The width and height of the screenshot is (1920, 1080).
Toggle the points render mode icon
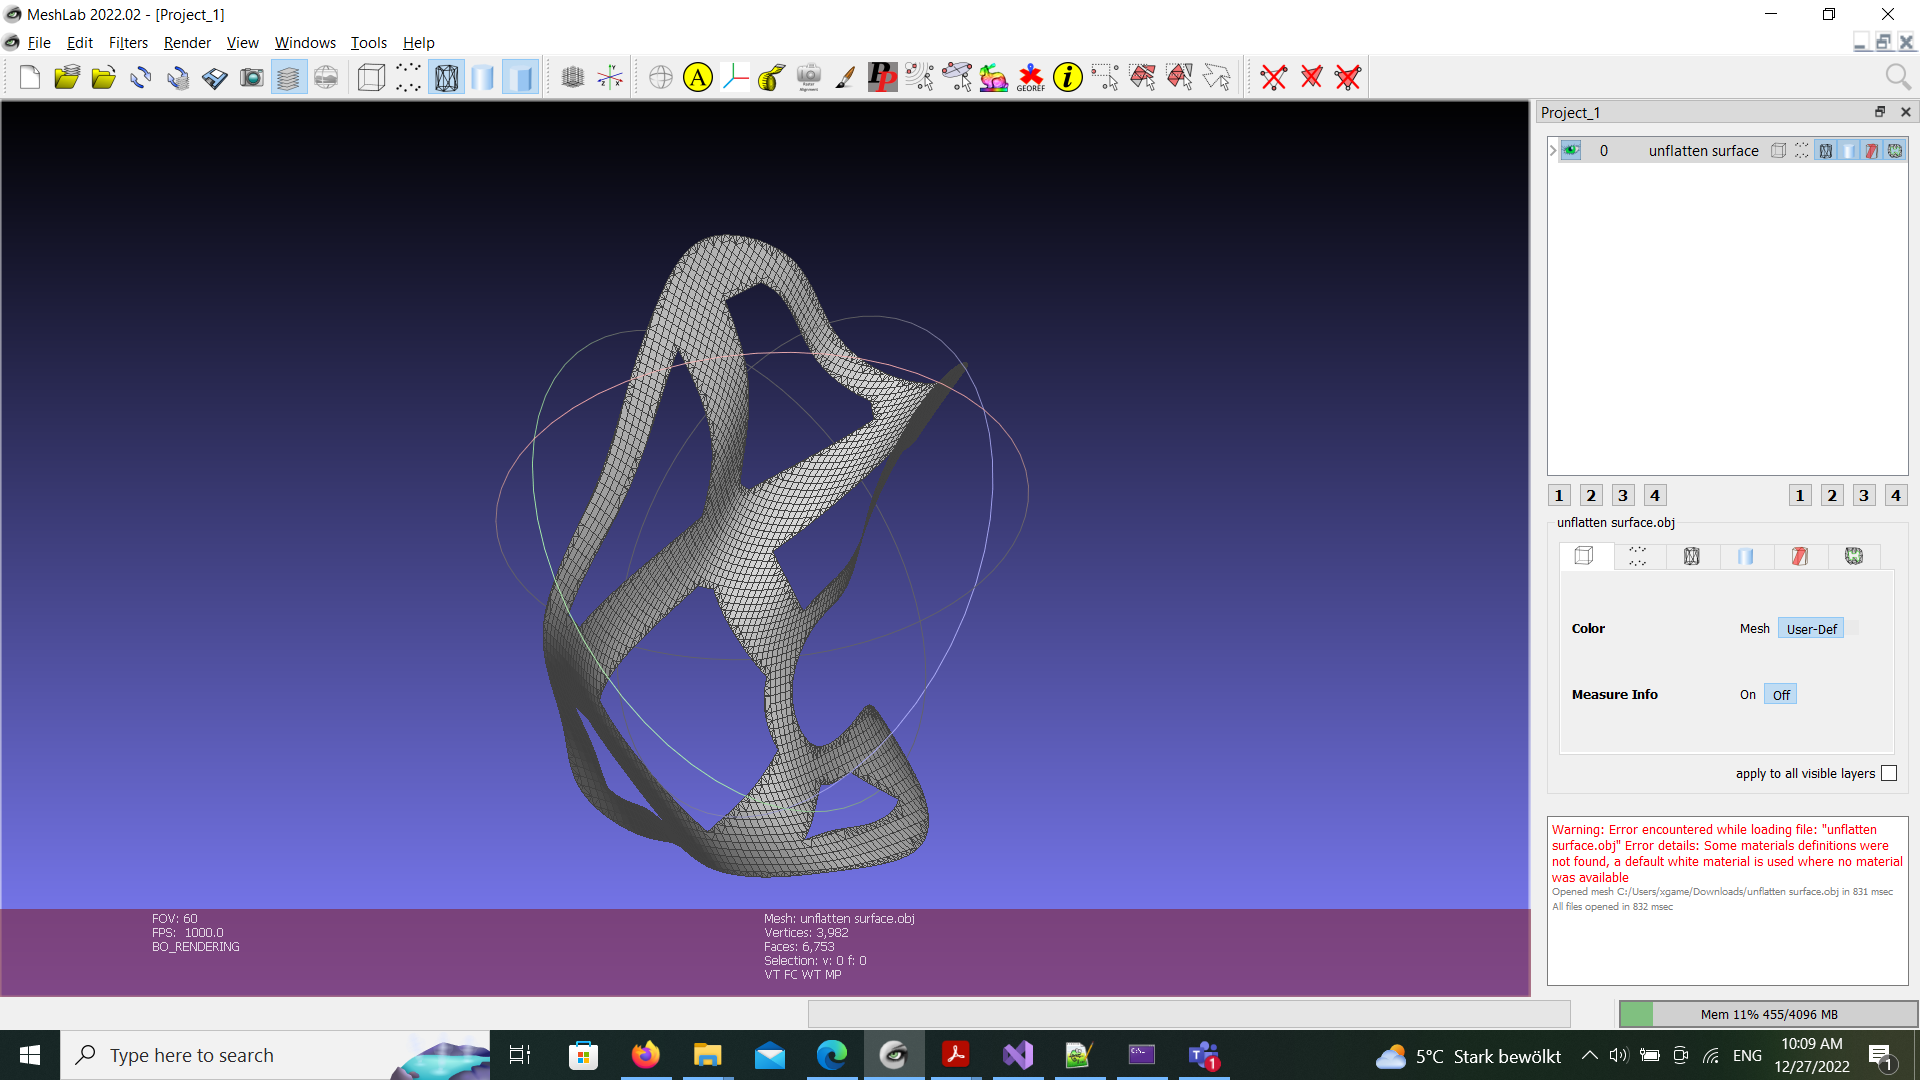click(408, 77)
